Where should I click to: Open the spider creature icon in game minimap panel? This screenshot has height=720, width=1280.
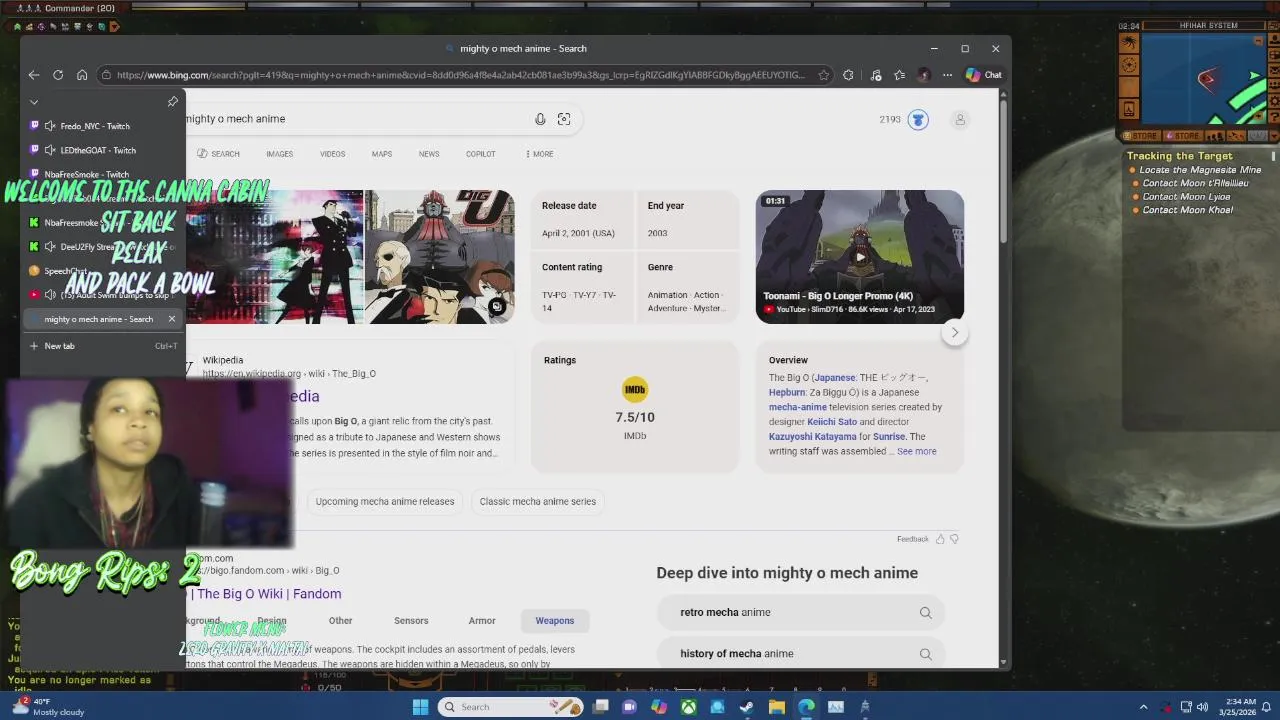point(1129,43)
